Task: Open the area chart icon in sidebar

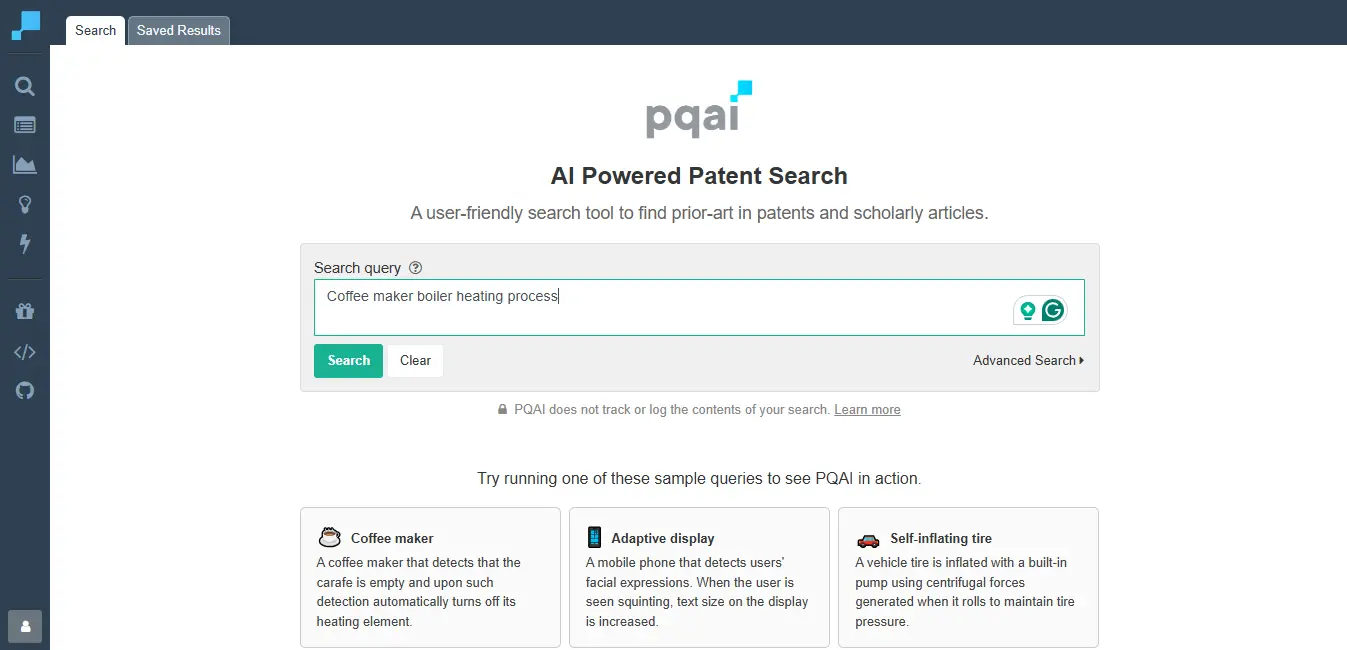Action: tap(25, 165)
